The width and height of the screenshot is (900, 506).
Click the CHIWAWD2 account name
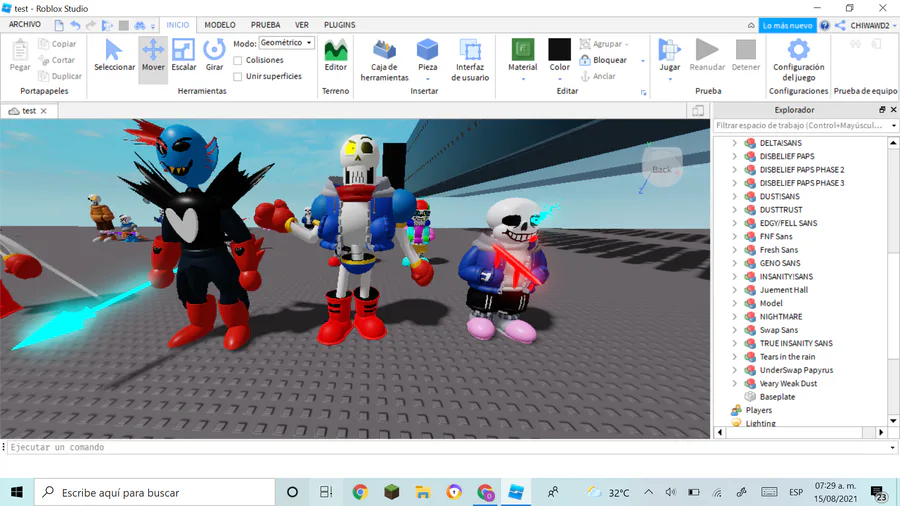[870, 25]
